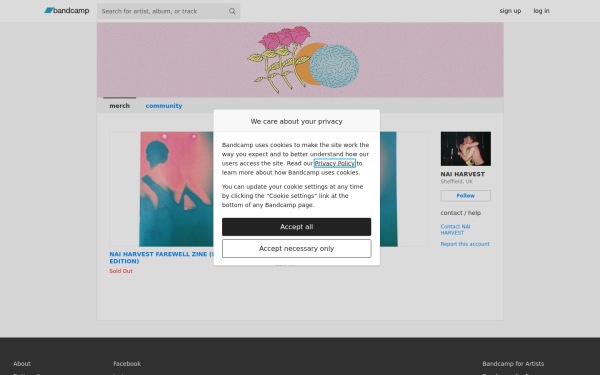This screenshot has width=600, height=375.
Task: Open the Privacy Policy link
Action: click(334, 163)
